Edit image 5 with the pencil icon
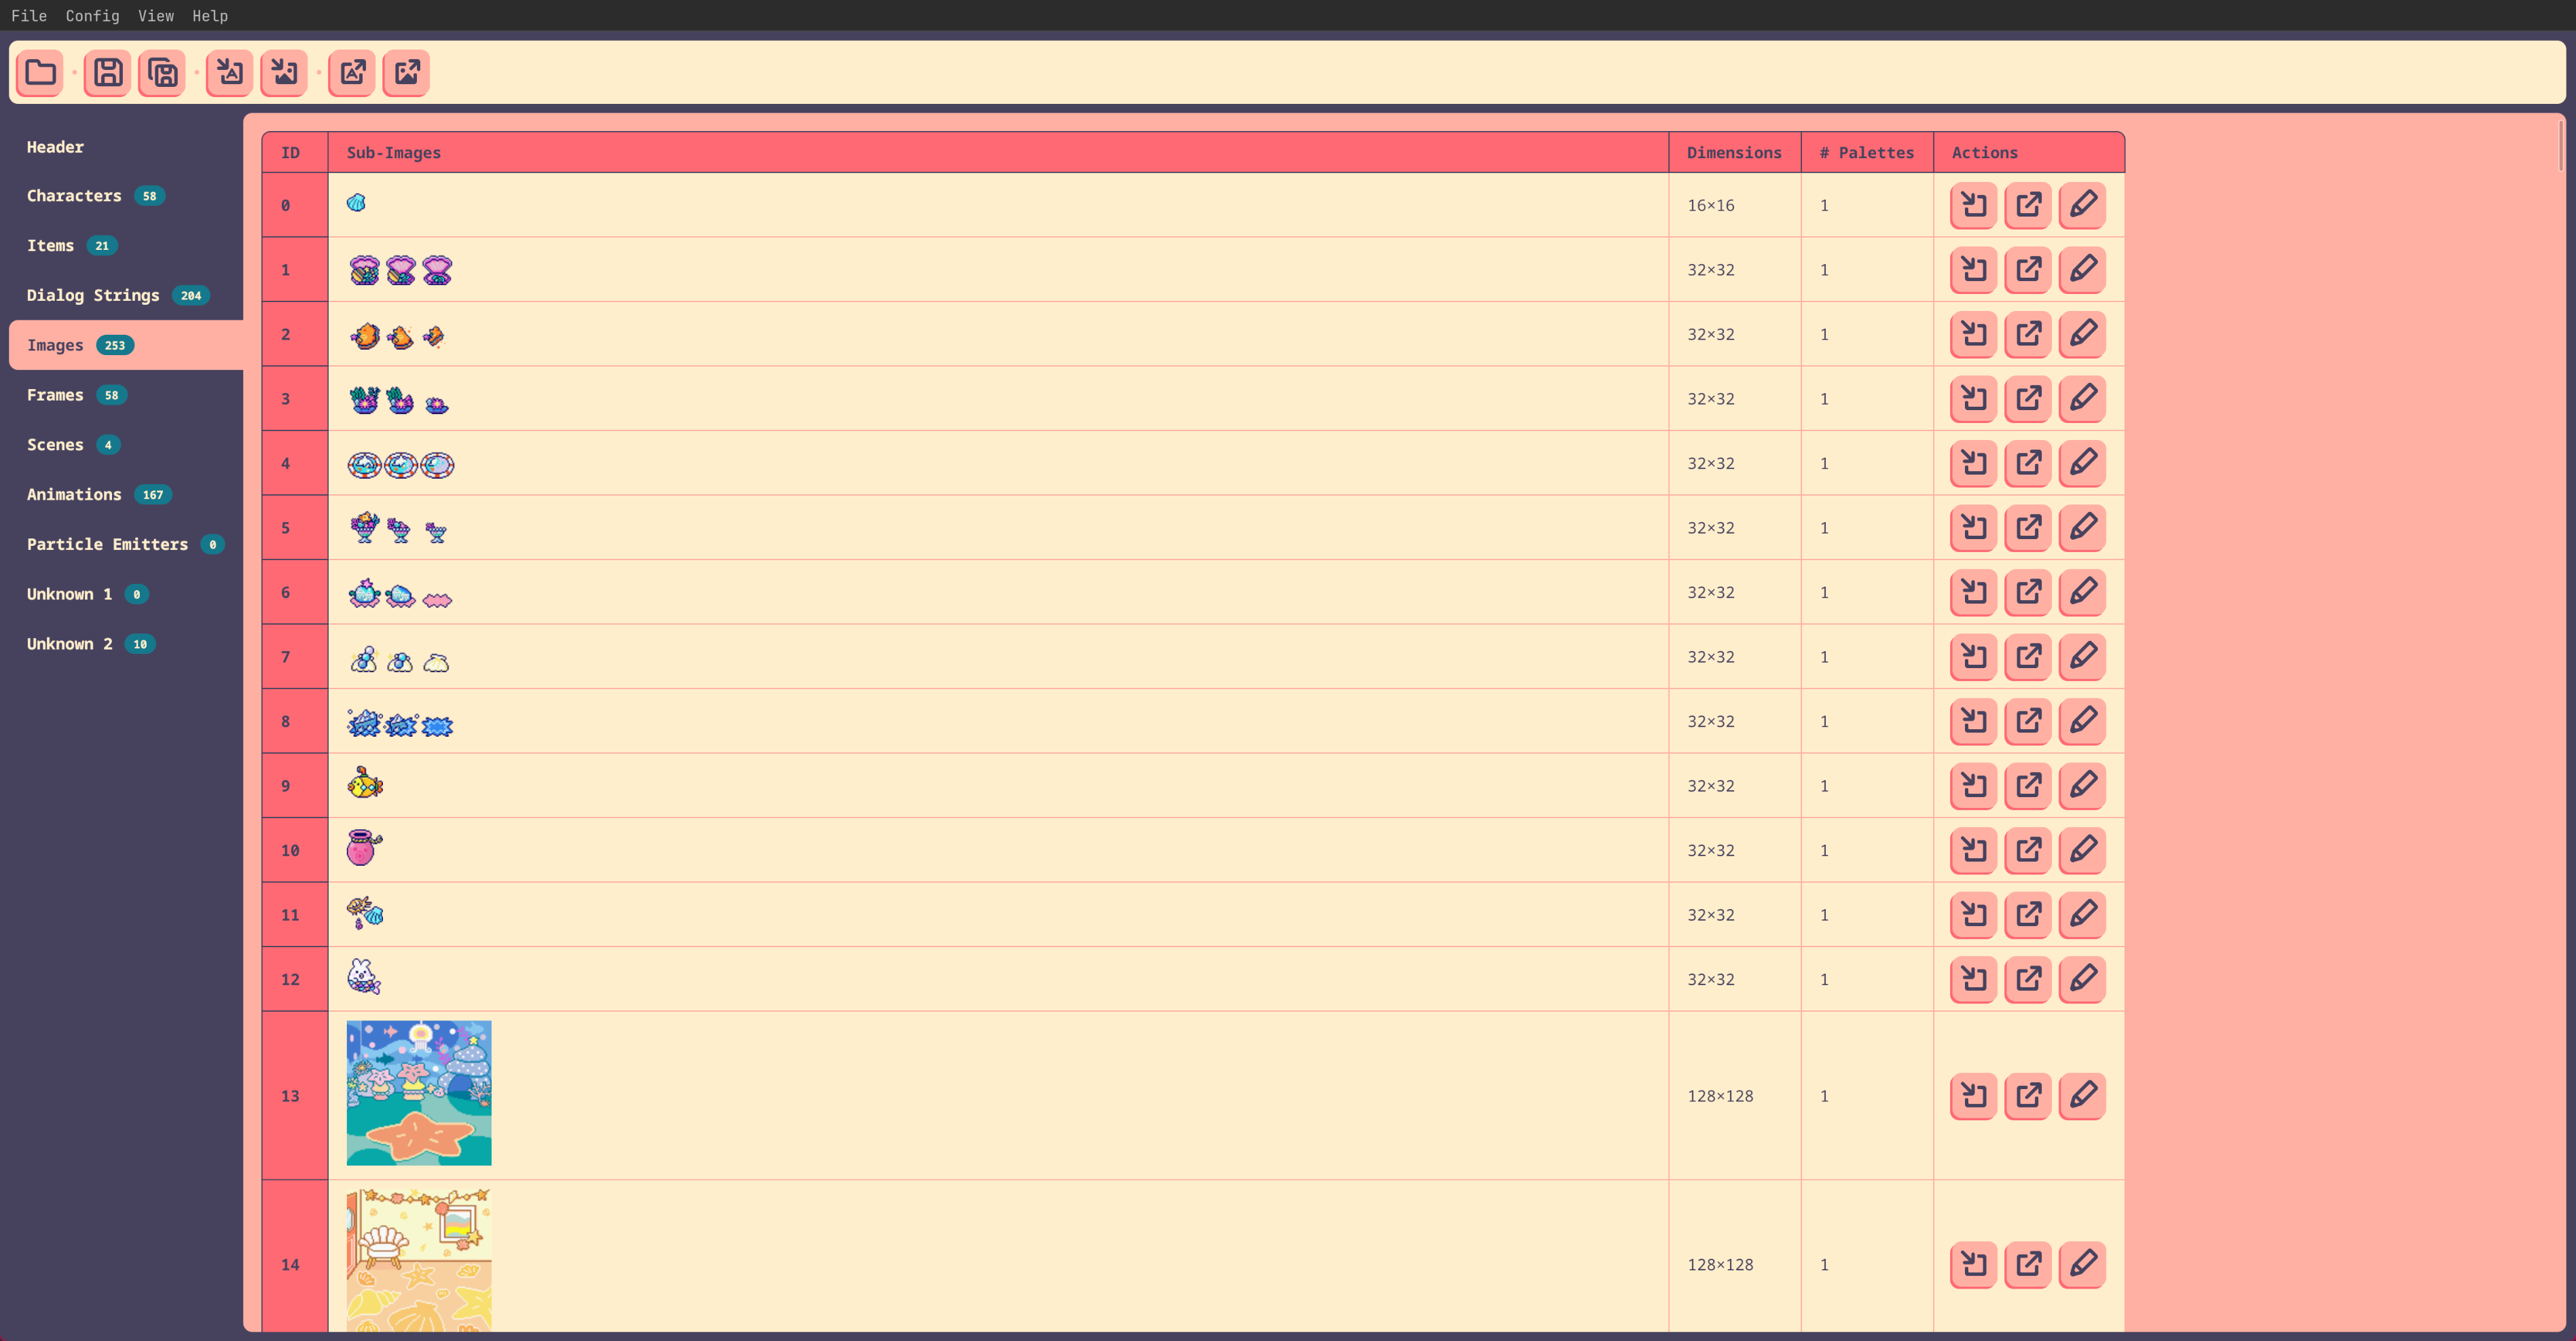 click(2082, 528)
